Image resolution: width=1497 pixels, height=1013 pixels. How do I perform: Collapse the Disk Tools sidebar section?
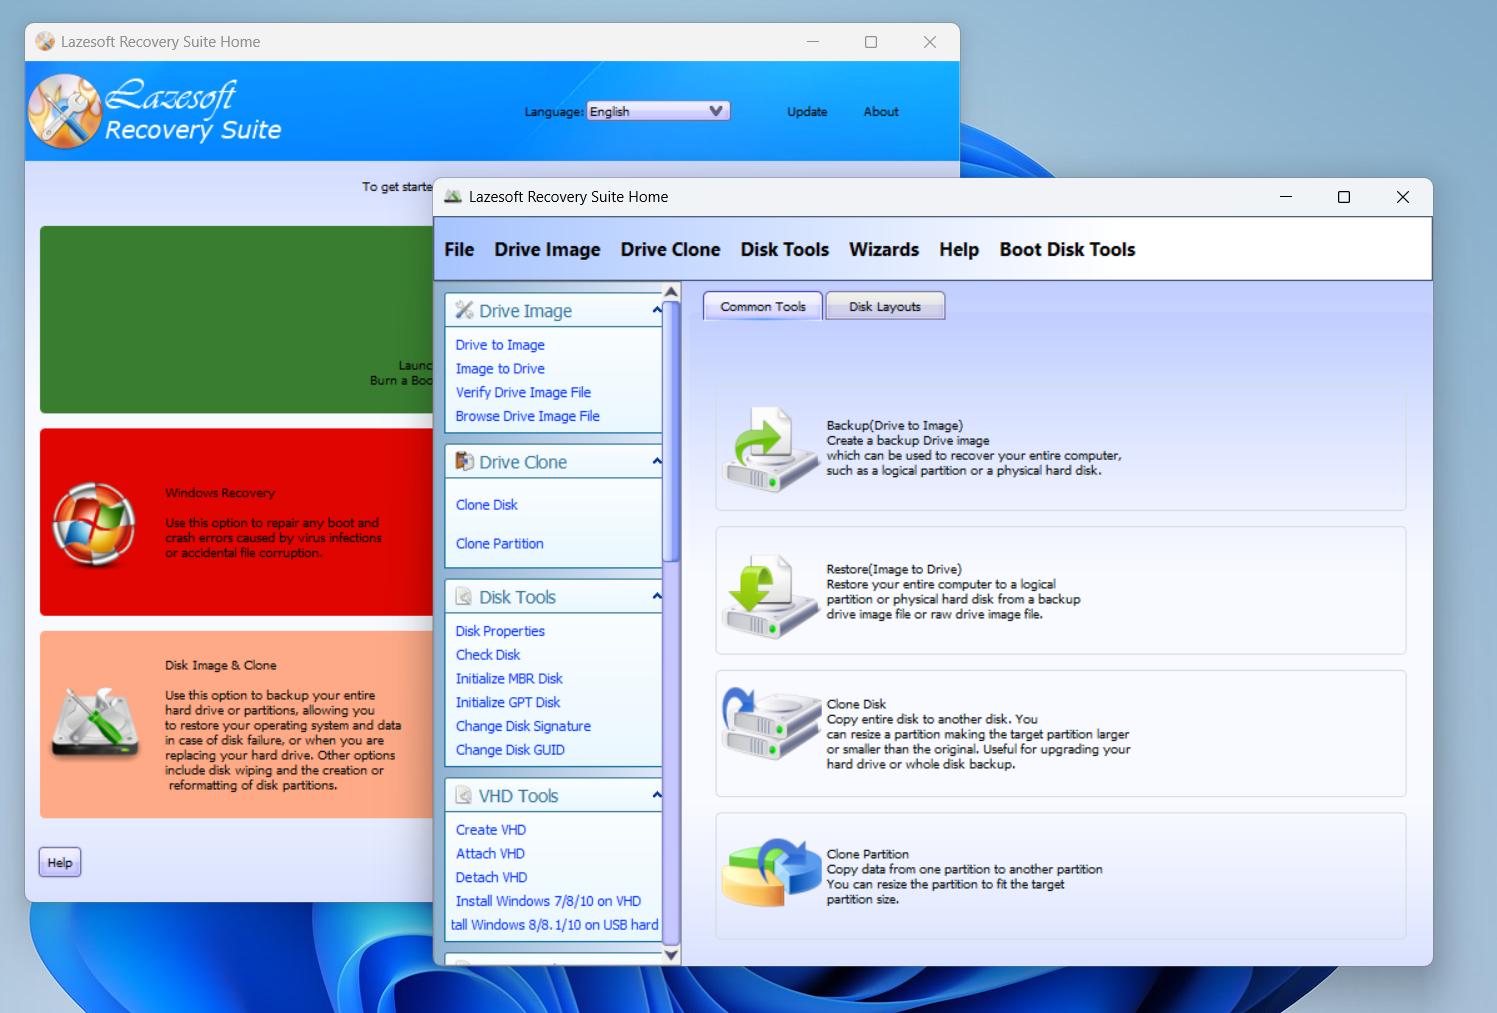657,597
